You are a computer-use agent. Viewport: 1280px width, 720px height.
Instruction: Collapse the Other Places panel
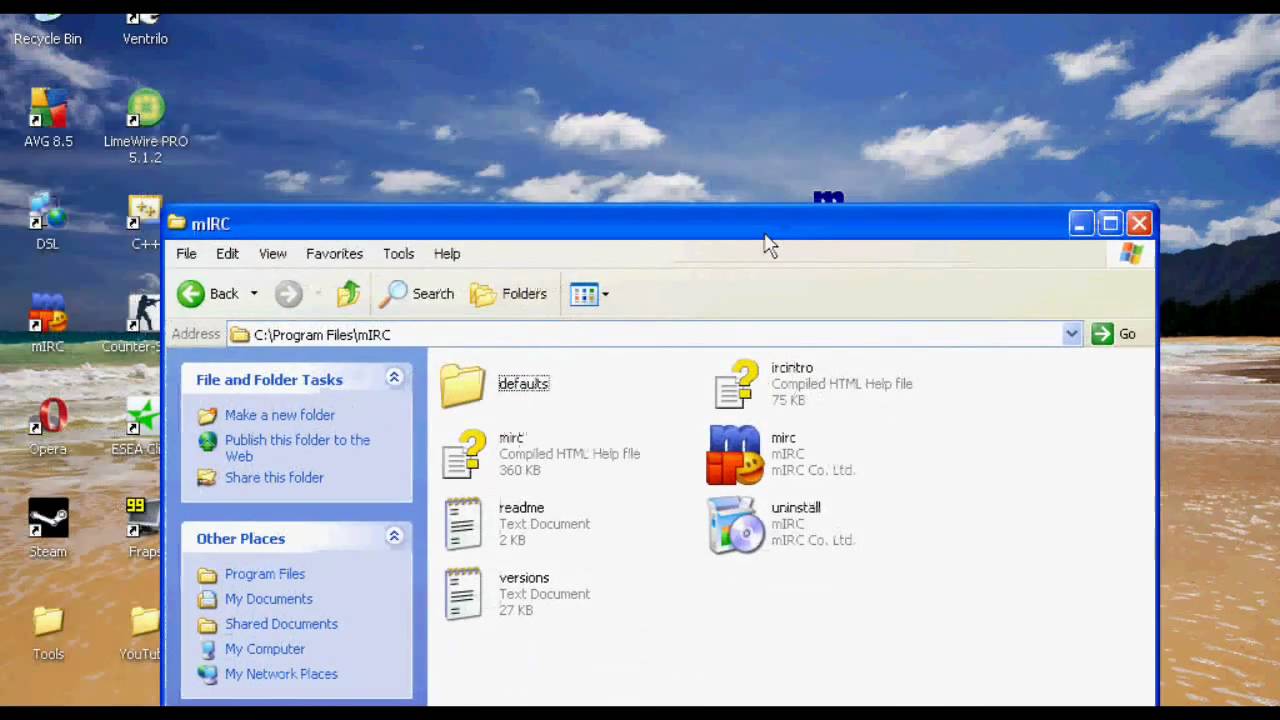tap(394, 537)
